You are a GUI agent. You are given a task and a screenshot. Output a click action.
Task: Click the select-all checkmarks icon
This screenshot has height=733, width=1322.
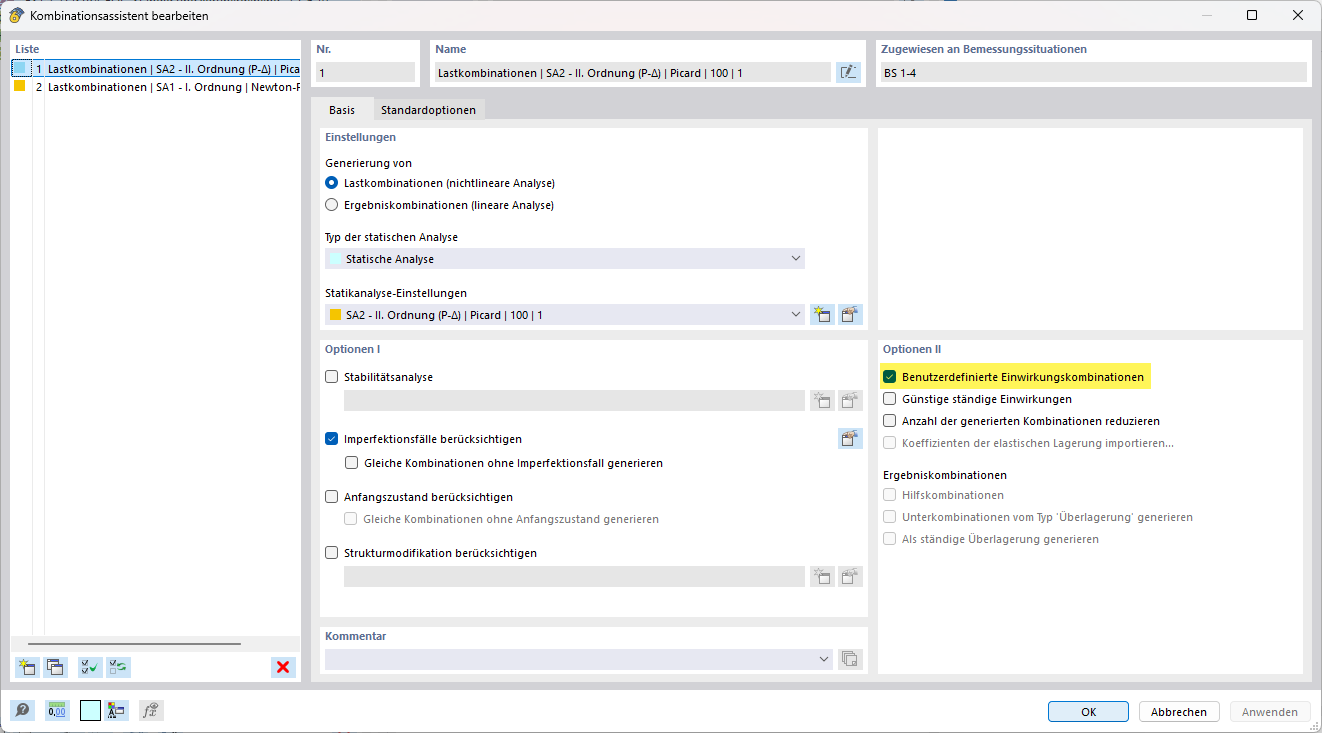90,667
